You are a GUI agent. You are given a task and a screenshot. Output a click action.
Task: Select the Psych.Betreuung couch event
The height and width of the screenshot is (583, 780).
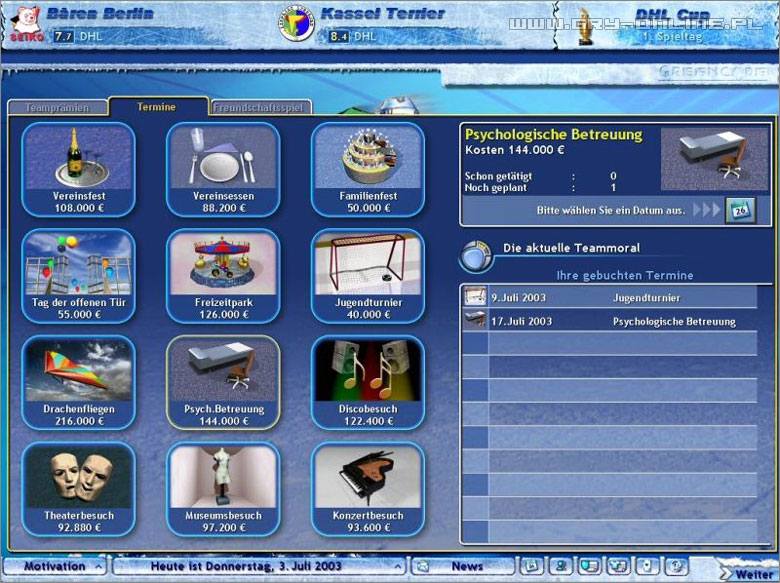(223, 383)
